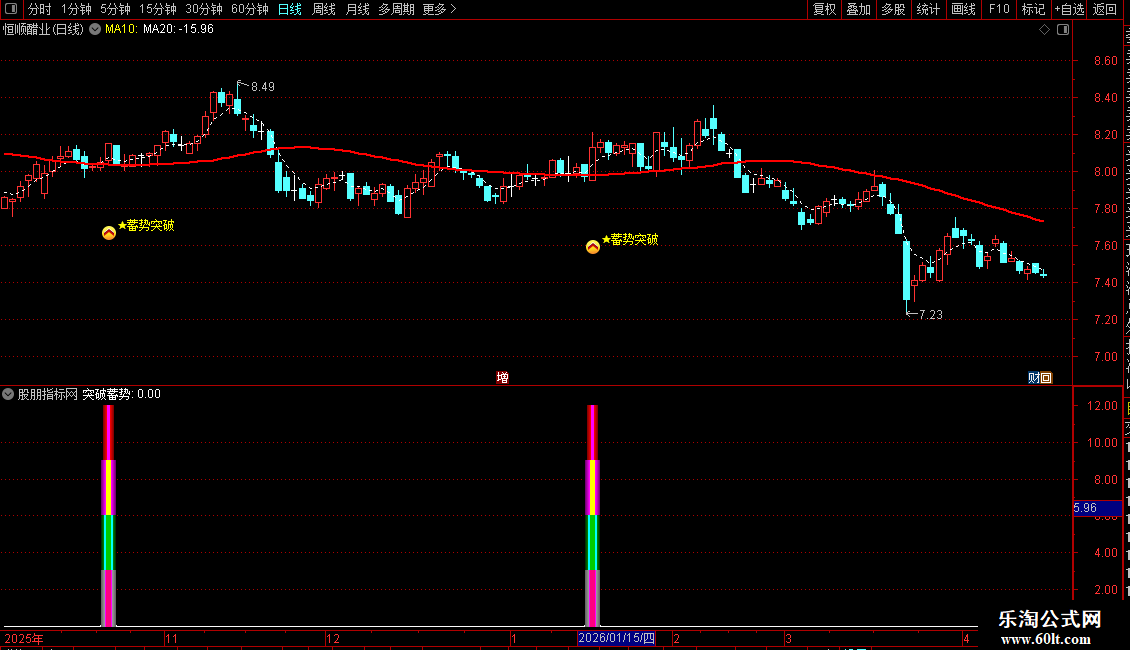The width and height of the screenshot is (1130, 650).
Task: Open F10 company info
Action: pos(999,9)
